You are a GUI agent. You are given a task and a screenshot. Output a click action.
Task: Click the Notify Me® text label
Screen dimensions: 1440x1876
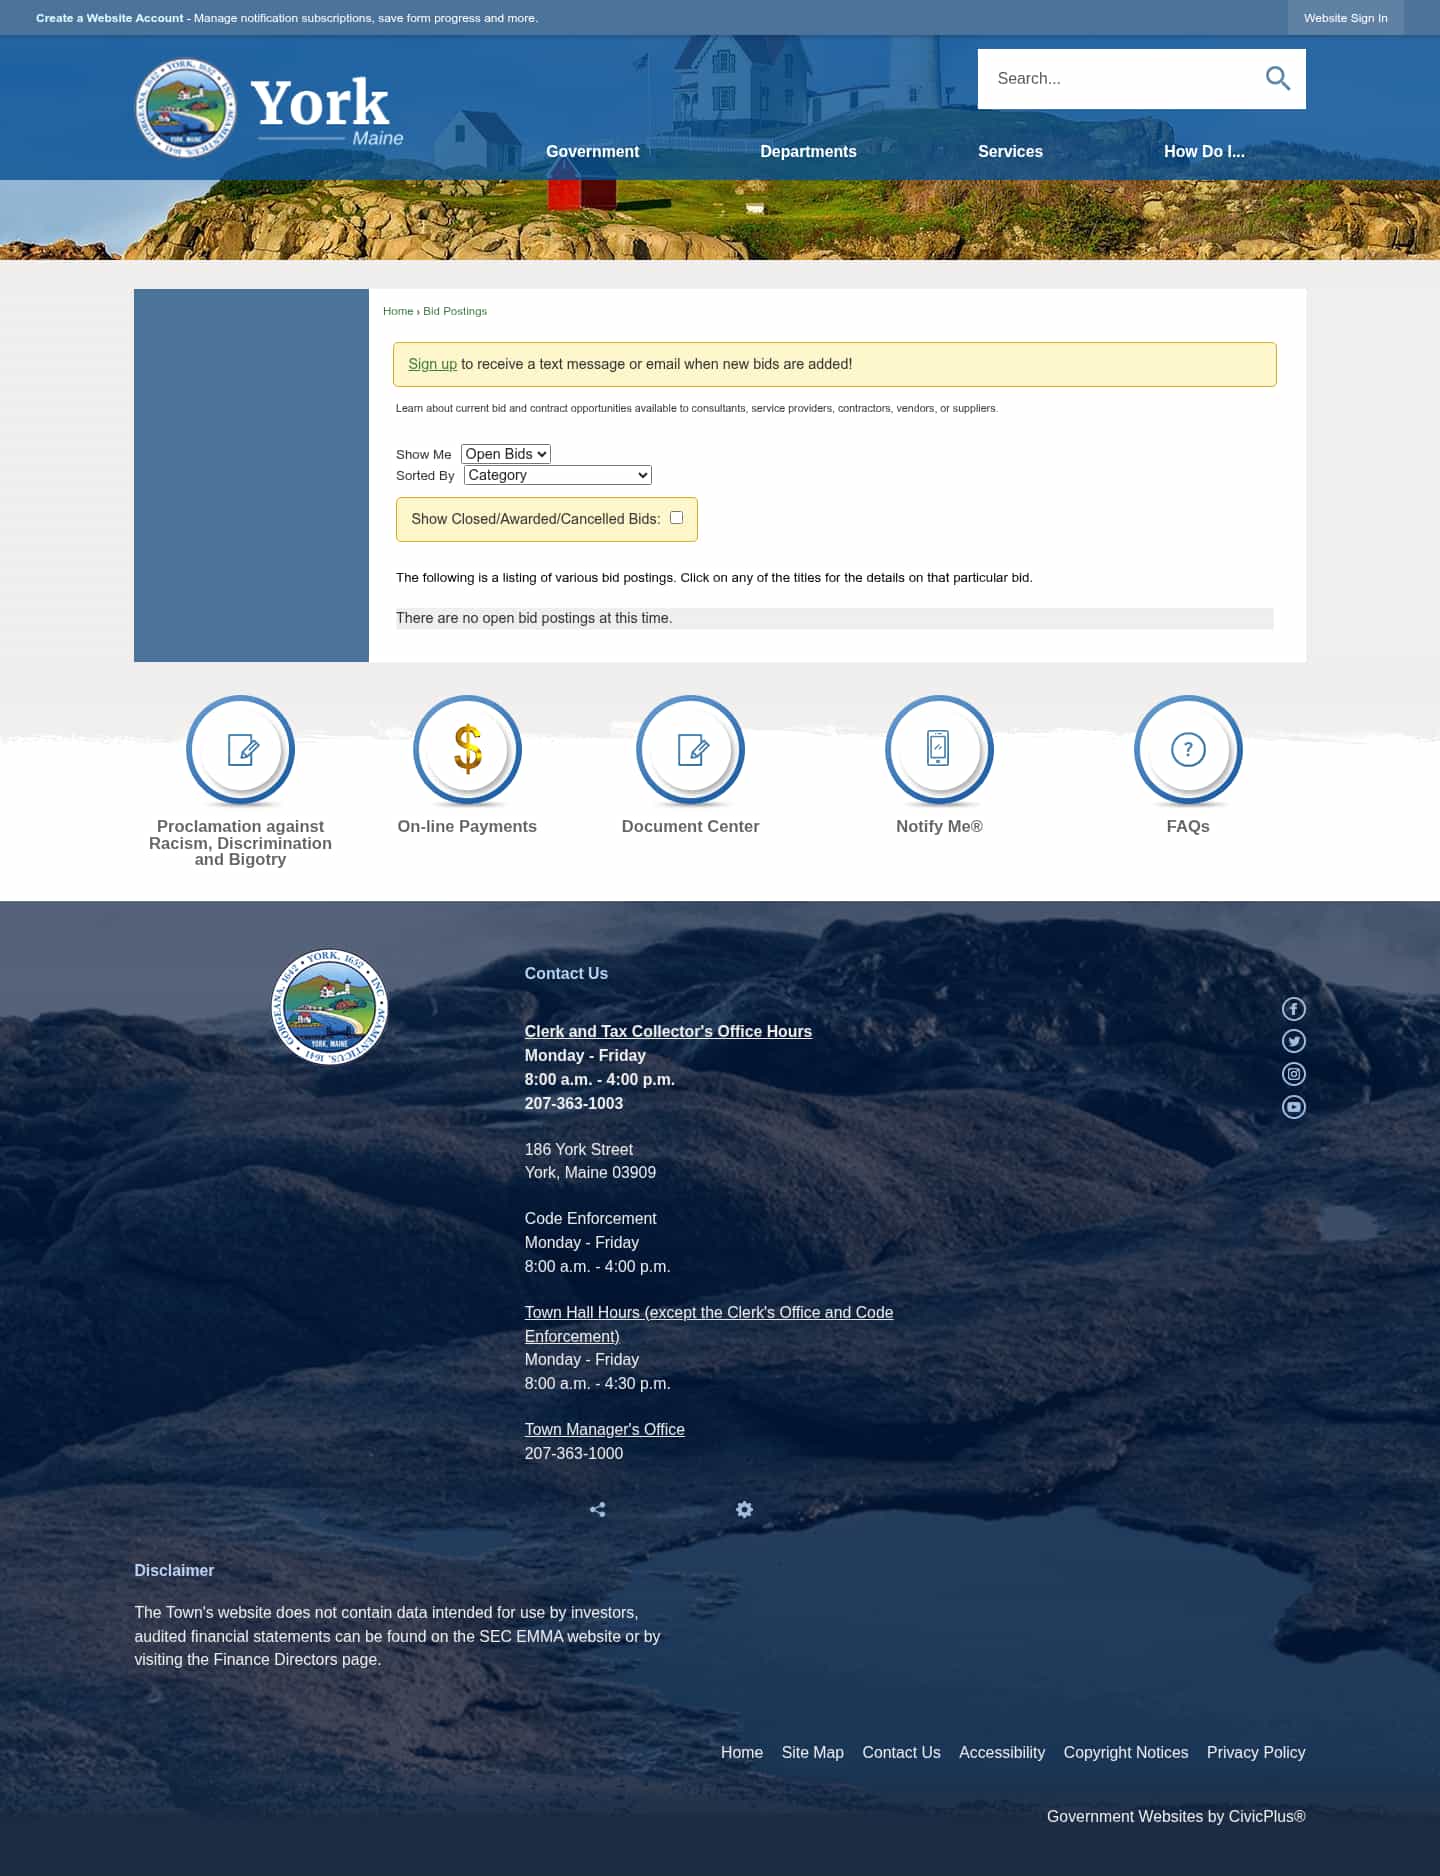[939, 826]
